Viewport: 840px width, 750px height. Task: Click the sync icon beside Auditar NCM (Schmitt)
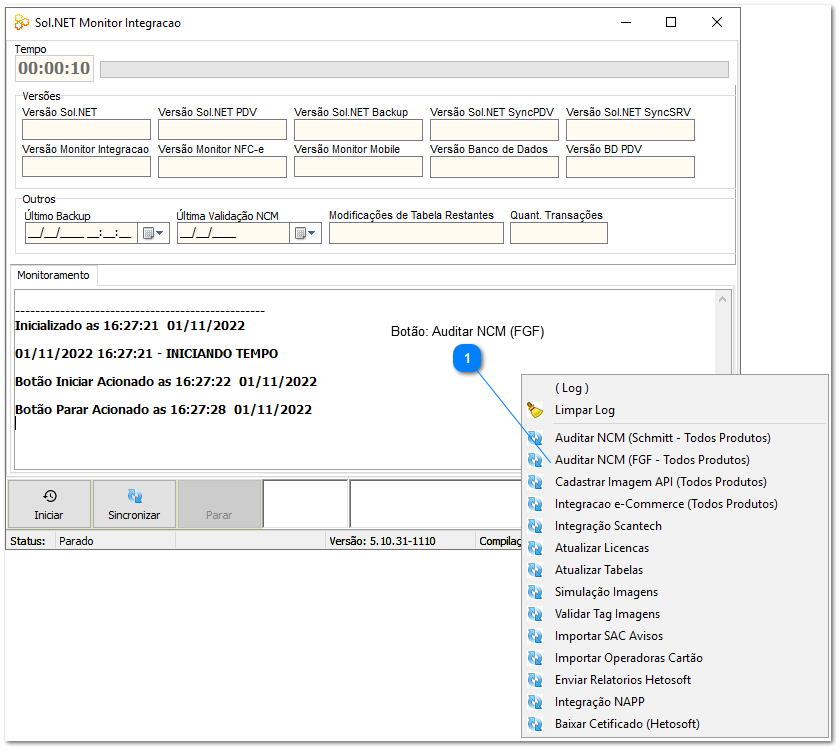pos(535,436)
